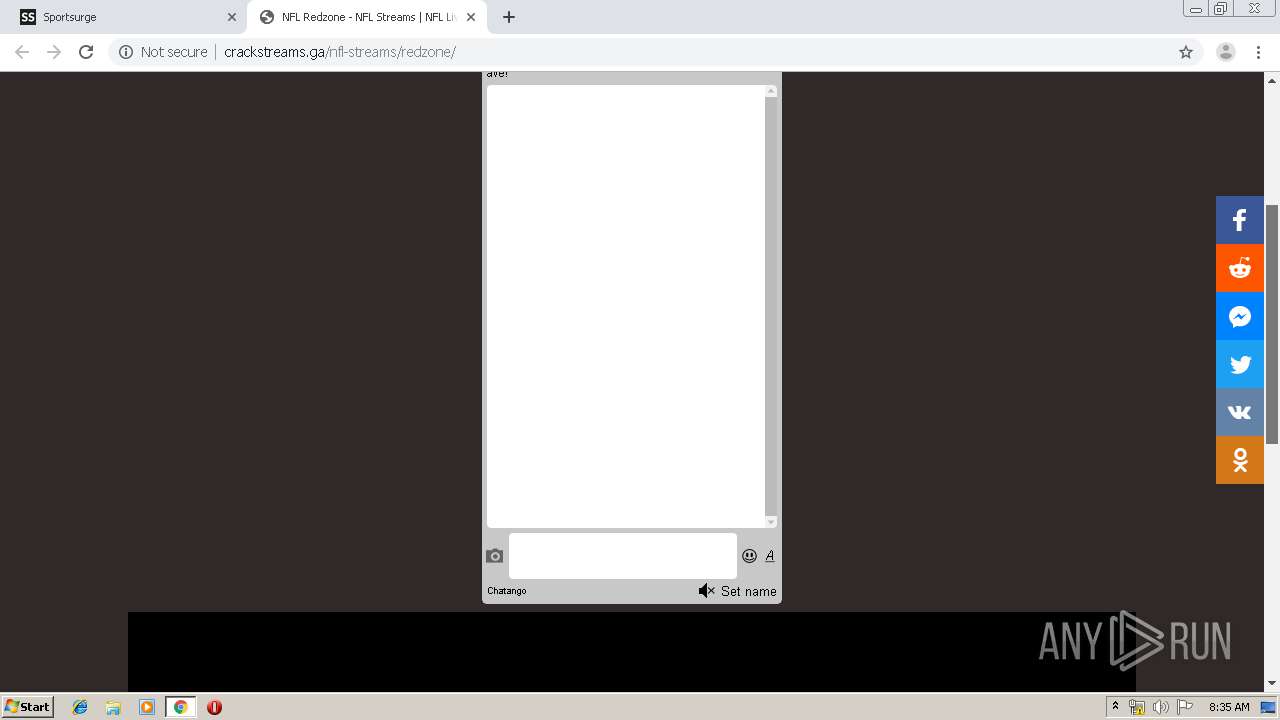Image resolution: width=1280 pixels, height=720 pixels.
Task: Open the volume control in tray
Action: pos(1161,707)
